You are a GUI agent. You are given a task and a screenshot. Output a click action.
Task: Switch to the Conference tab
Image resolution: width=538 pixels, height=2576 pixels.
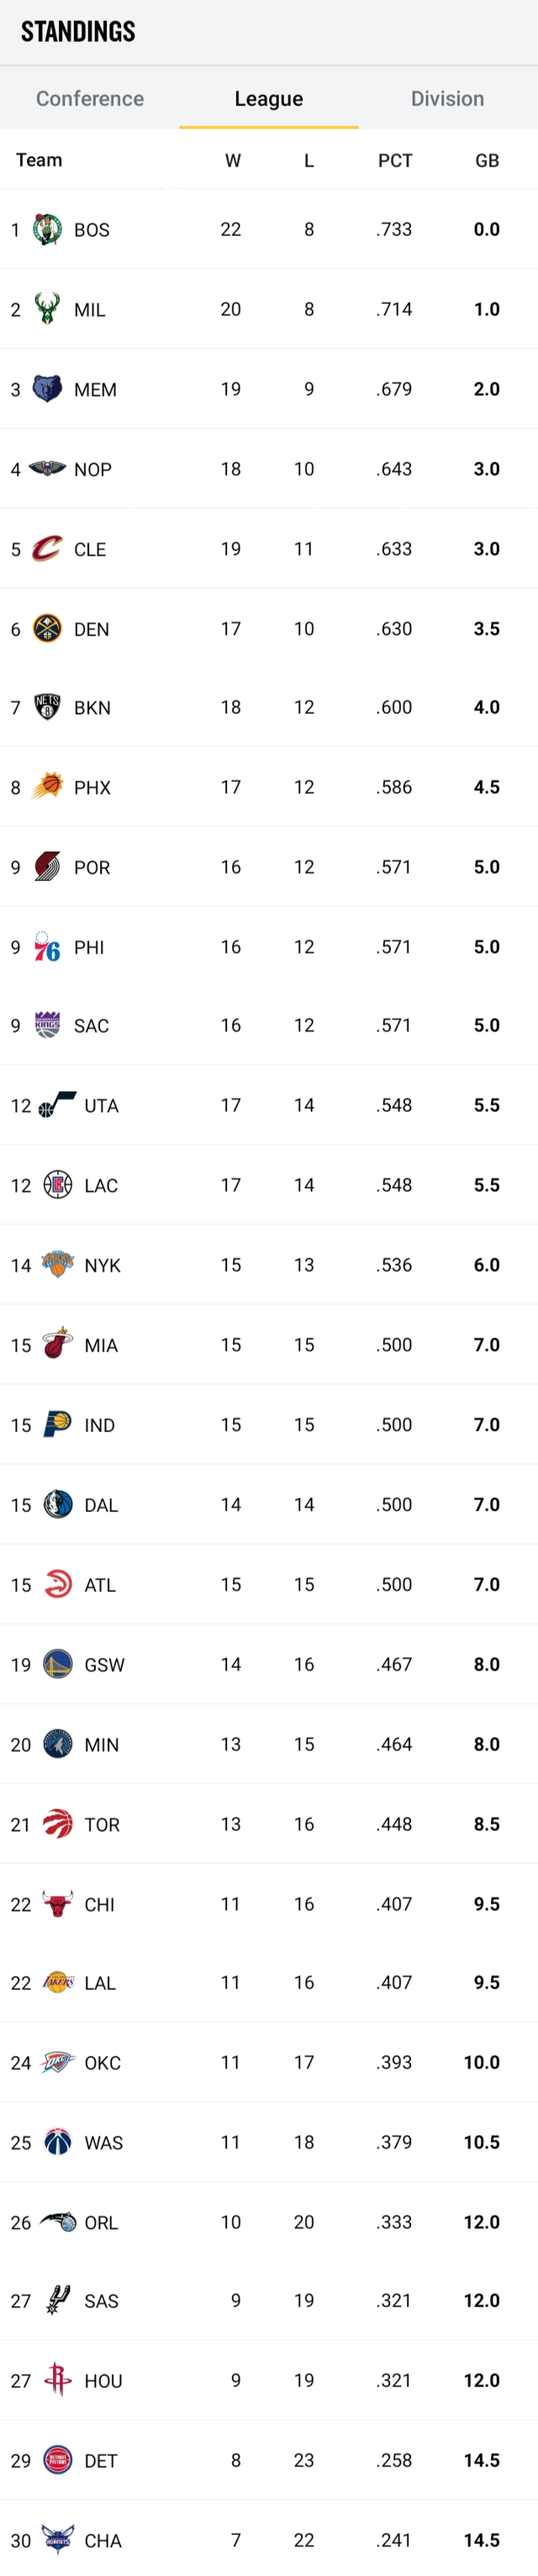[x=90, y=99]
